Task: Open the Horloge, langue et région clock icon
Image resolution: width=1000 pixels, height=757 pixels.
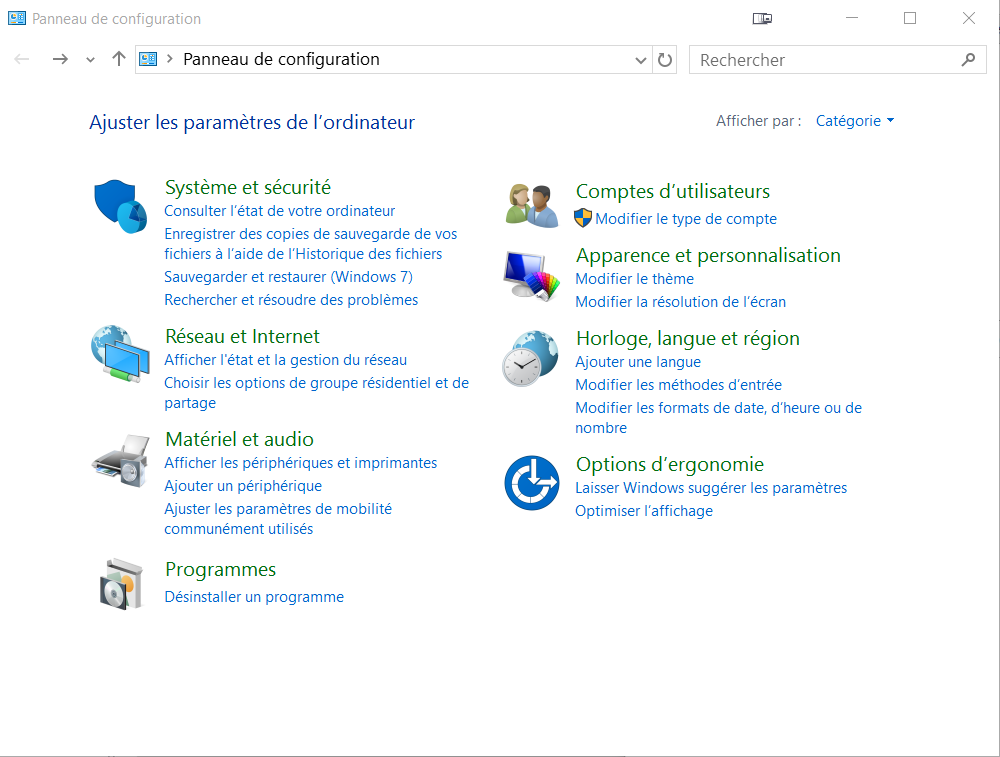Action: coord(531,358)
